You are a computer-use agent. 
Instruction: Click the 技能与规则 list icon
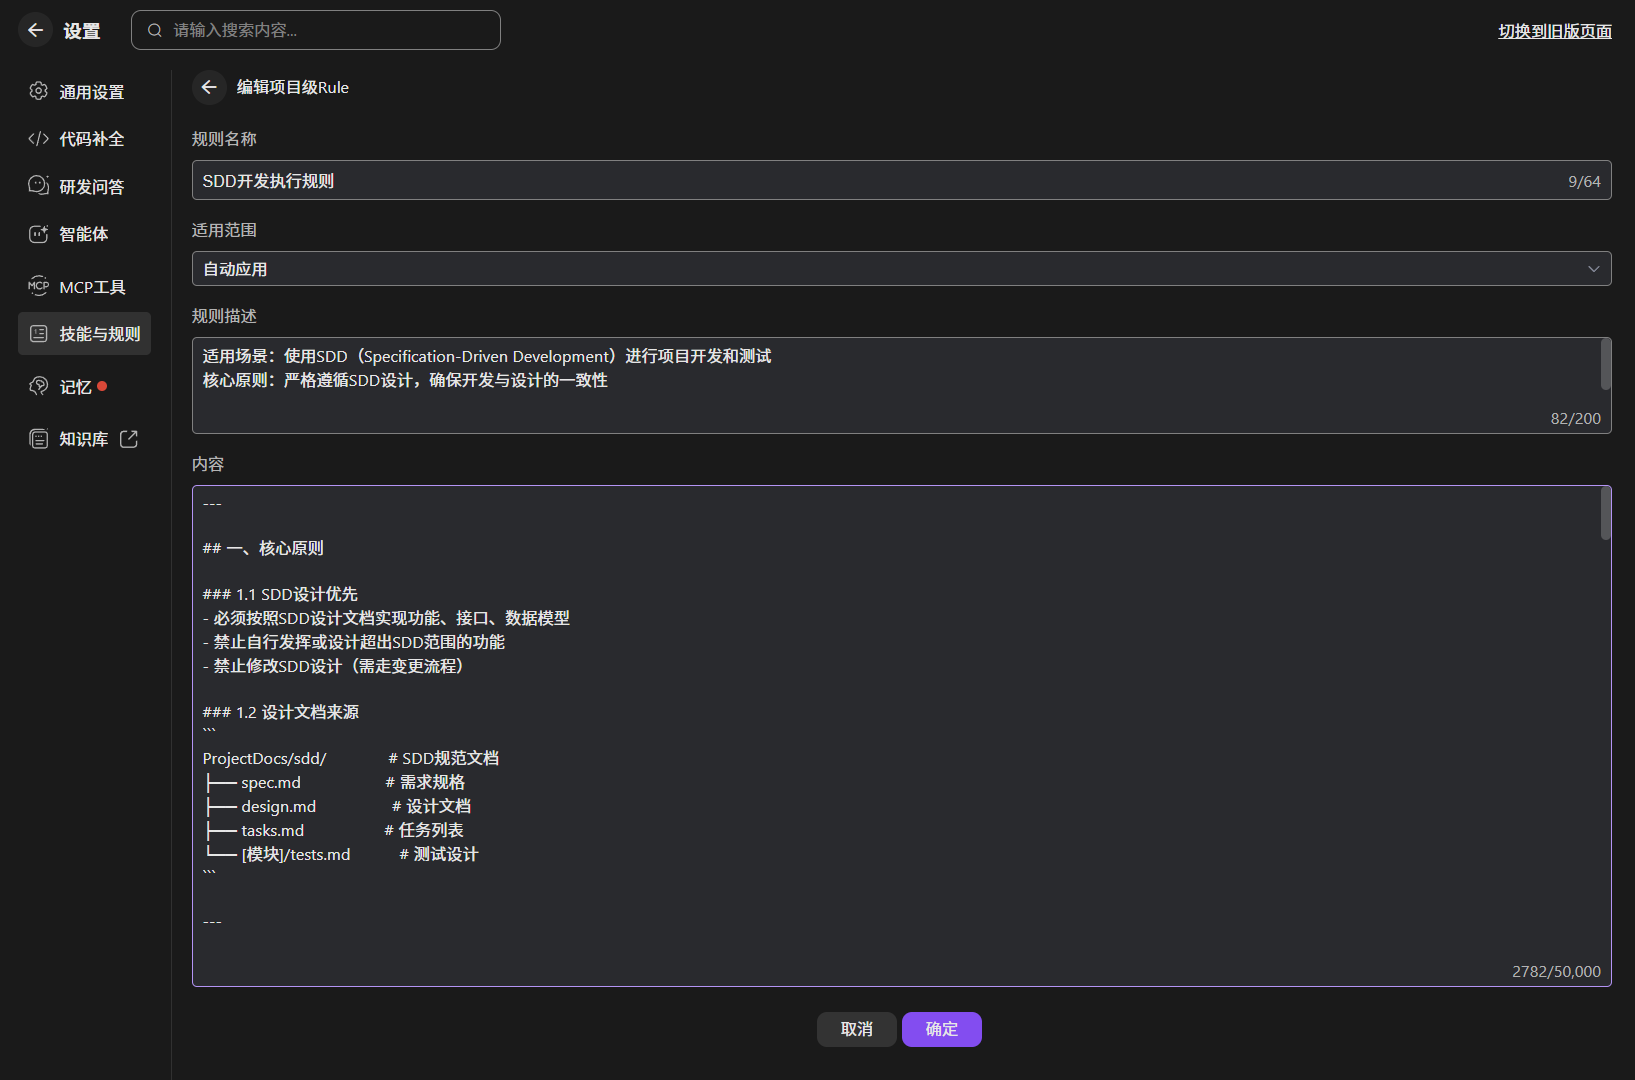[x=38, y=333]
